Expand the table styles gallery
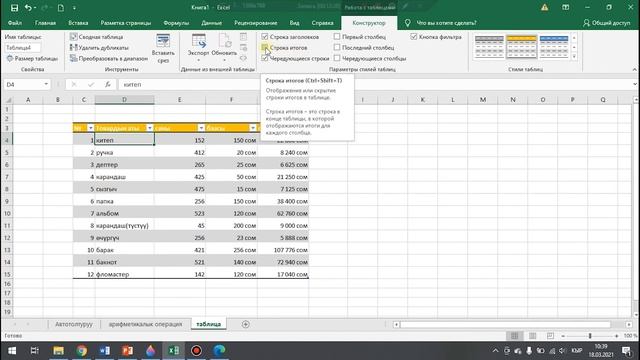 pyautogui.click(x=574, y=57)
